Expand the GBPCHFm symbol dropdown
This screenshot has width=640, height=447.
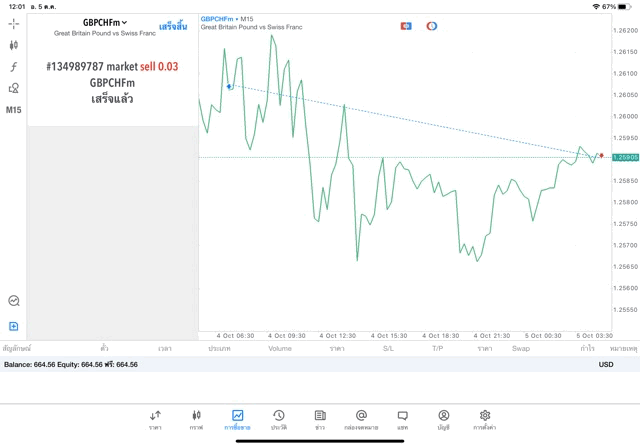pos(105,22)
